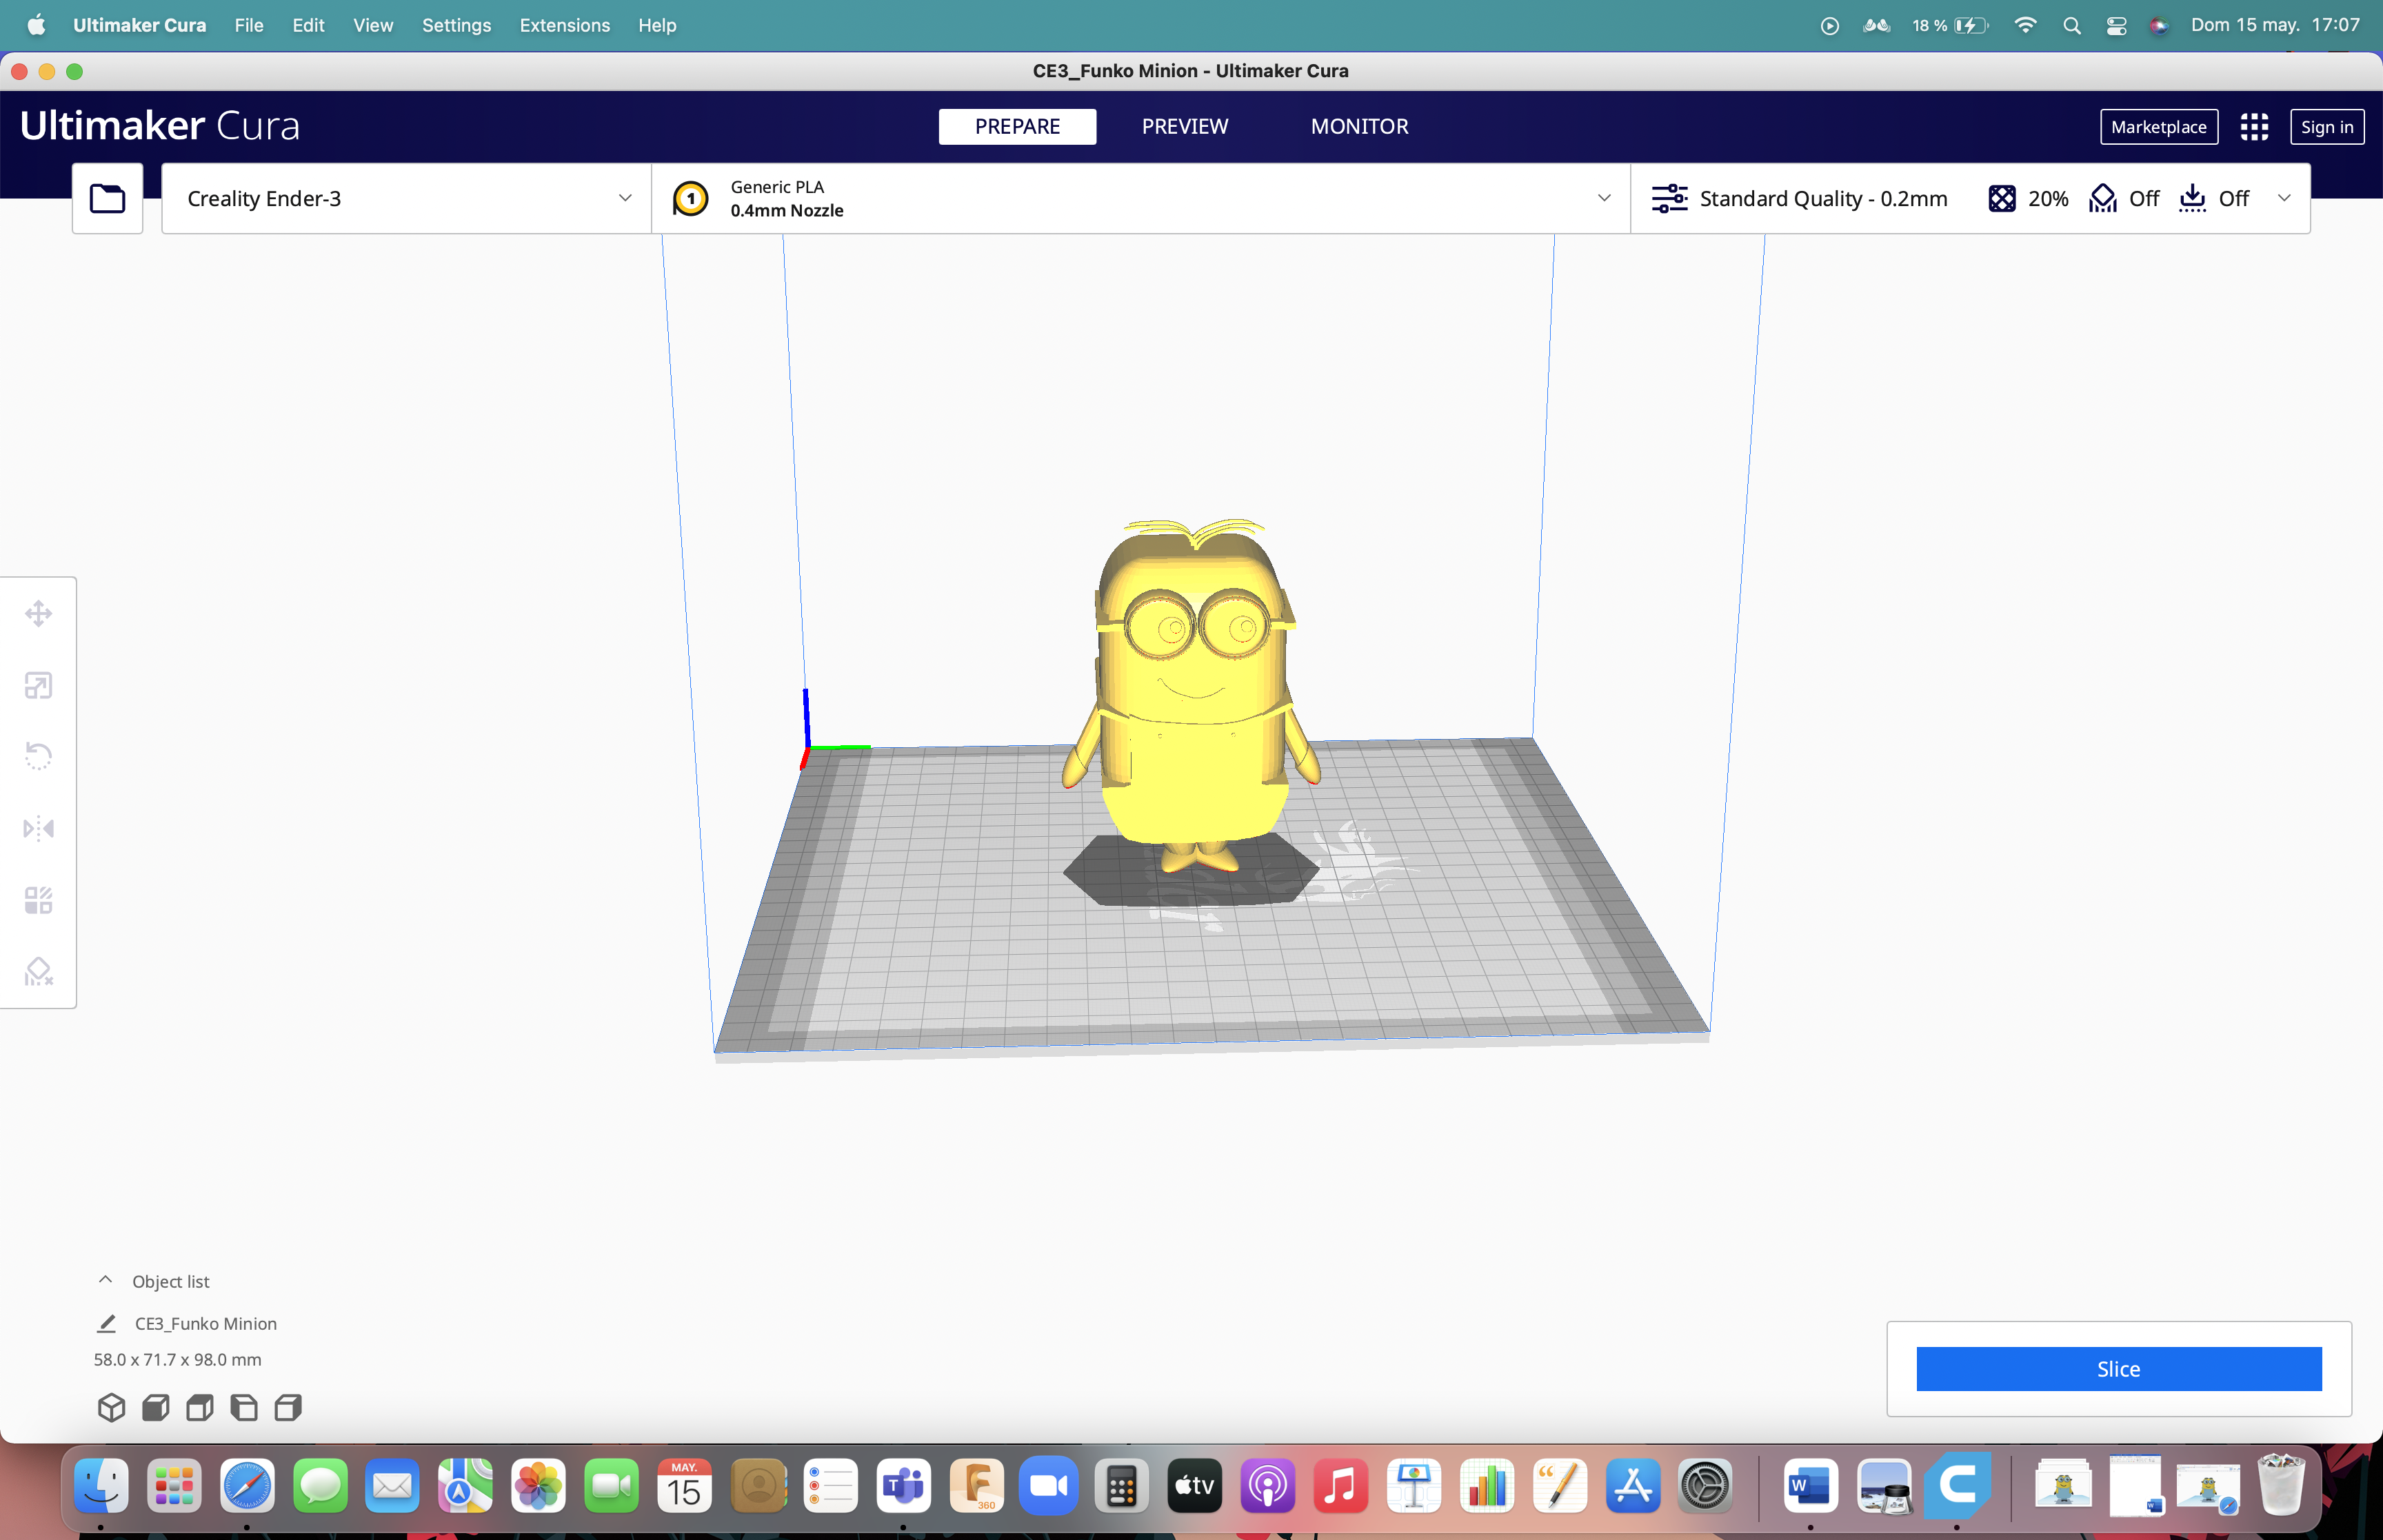Click the support Off icon

[x=2103, y=198]
